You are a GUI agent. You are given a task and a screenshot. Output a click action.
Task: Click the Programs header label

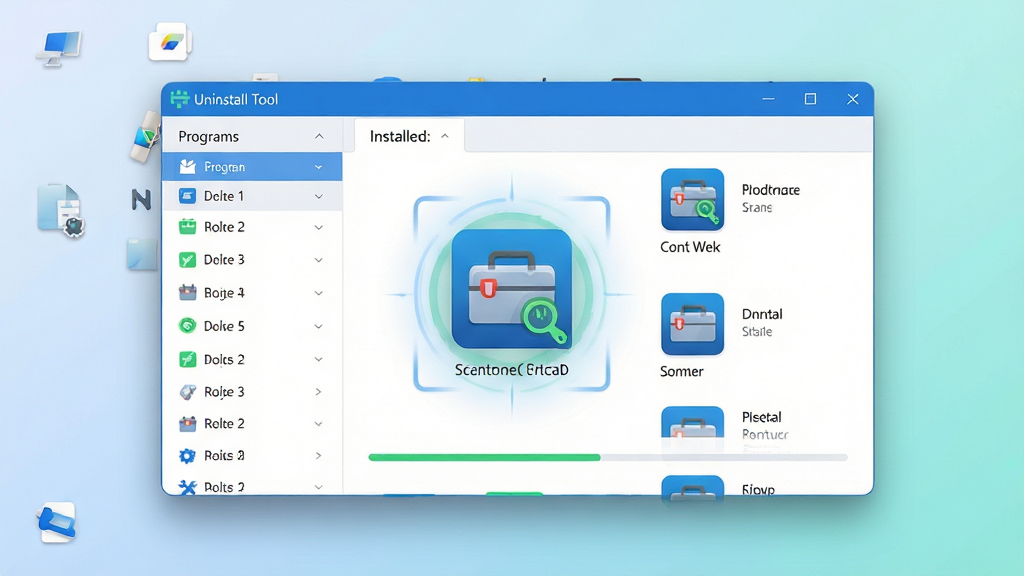pyautogui.click(x=208, y=136)
